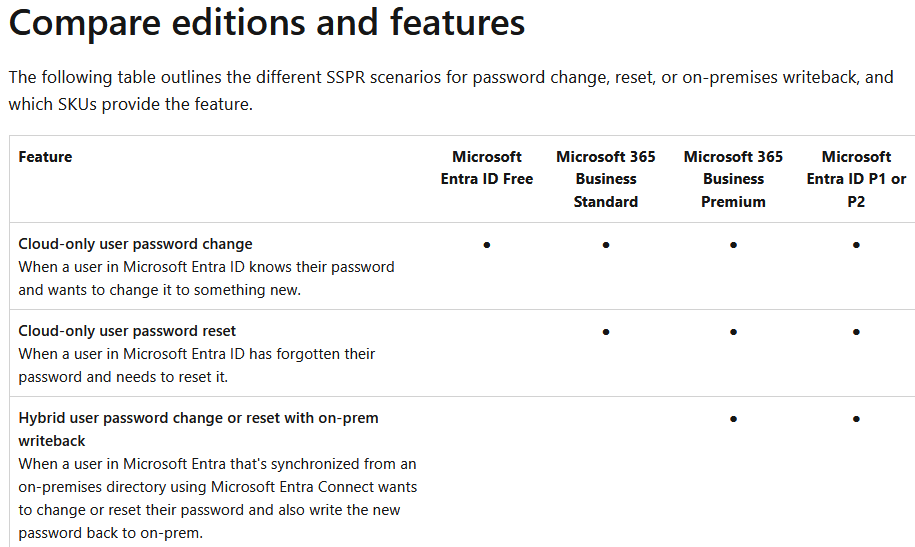
Task: Select Business Premium dot in password change row
Action: (x=733, y=244)
